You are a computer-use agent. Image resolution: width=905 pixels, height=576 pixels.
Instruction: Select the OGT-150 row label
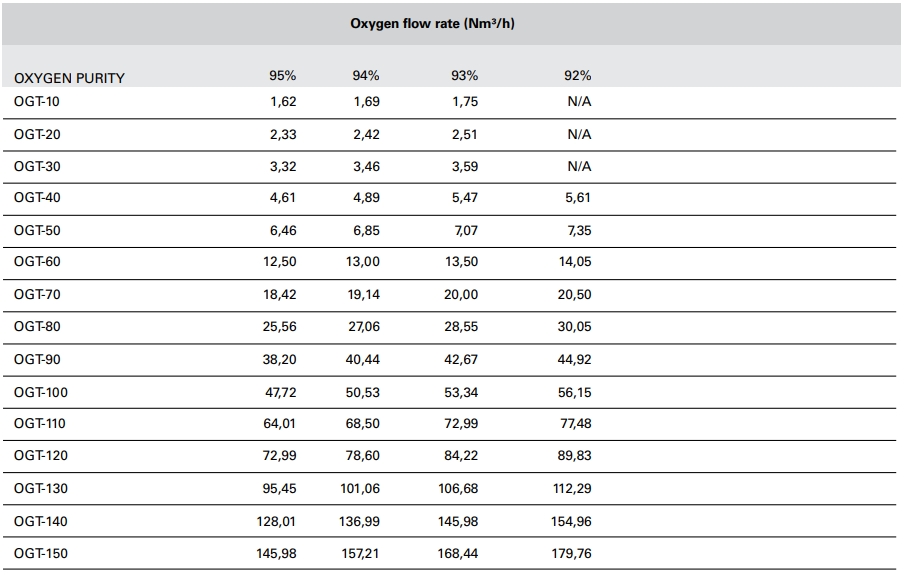pyautogui.click(x=41, y=553)
